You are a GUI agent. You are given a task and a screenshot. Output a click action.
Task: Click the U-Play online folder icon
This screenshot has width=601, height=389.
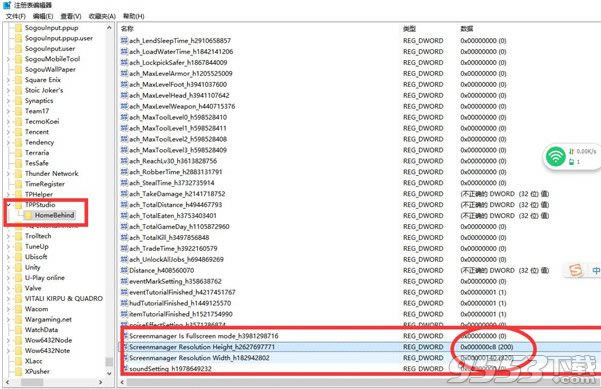pyautogui.click(x=18, y=278)
